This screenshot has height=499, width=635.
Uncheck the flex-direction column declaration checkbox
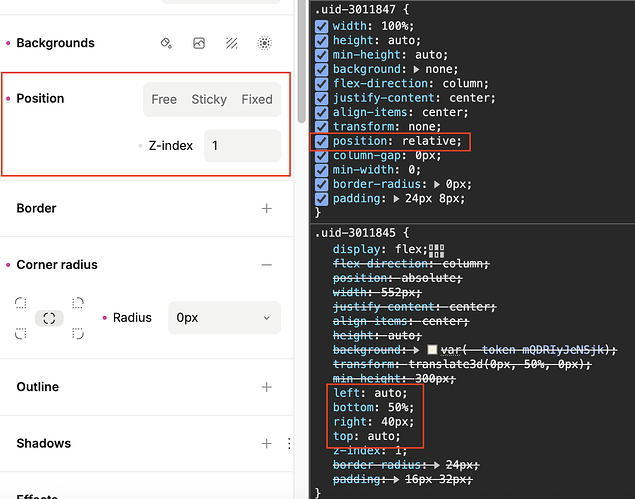click(321, 84)
